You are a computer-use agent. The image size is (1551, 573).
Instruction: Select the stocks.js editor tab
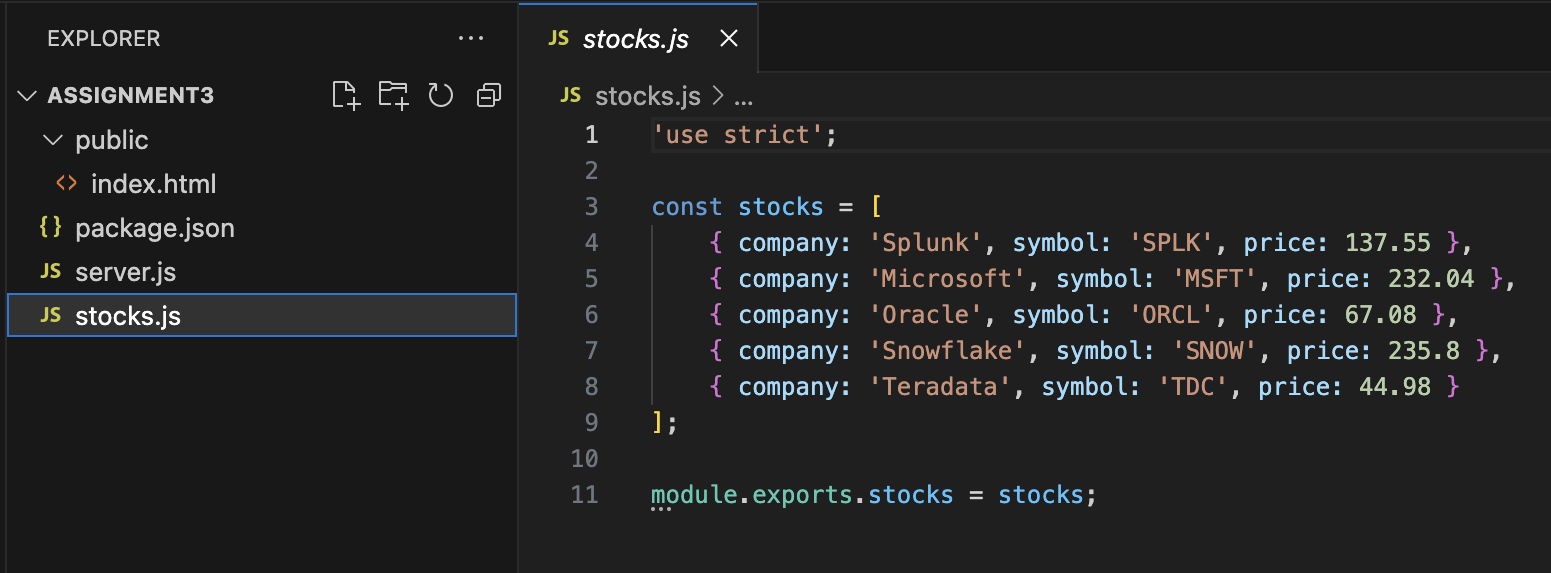click(x=638, y=39)
